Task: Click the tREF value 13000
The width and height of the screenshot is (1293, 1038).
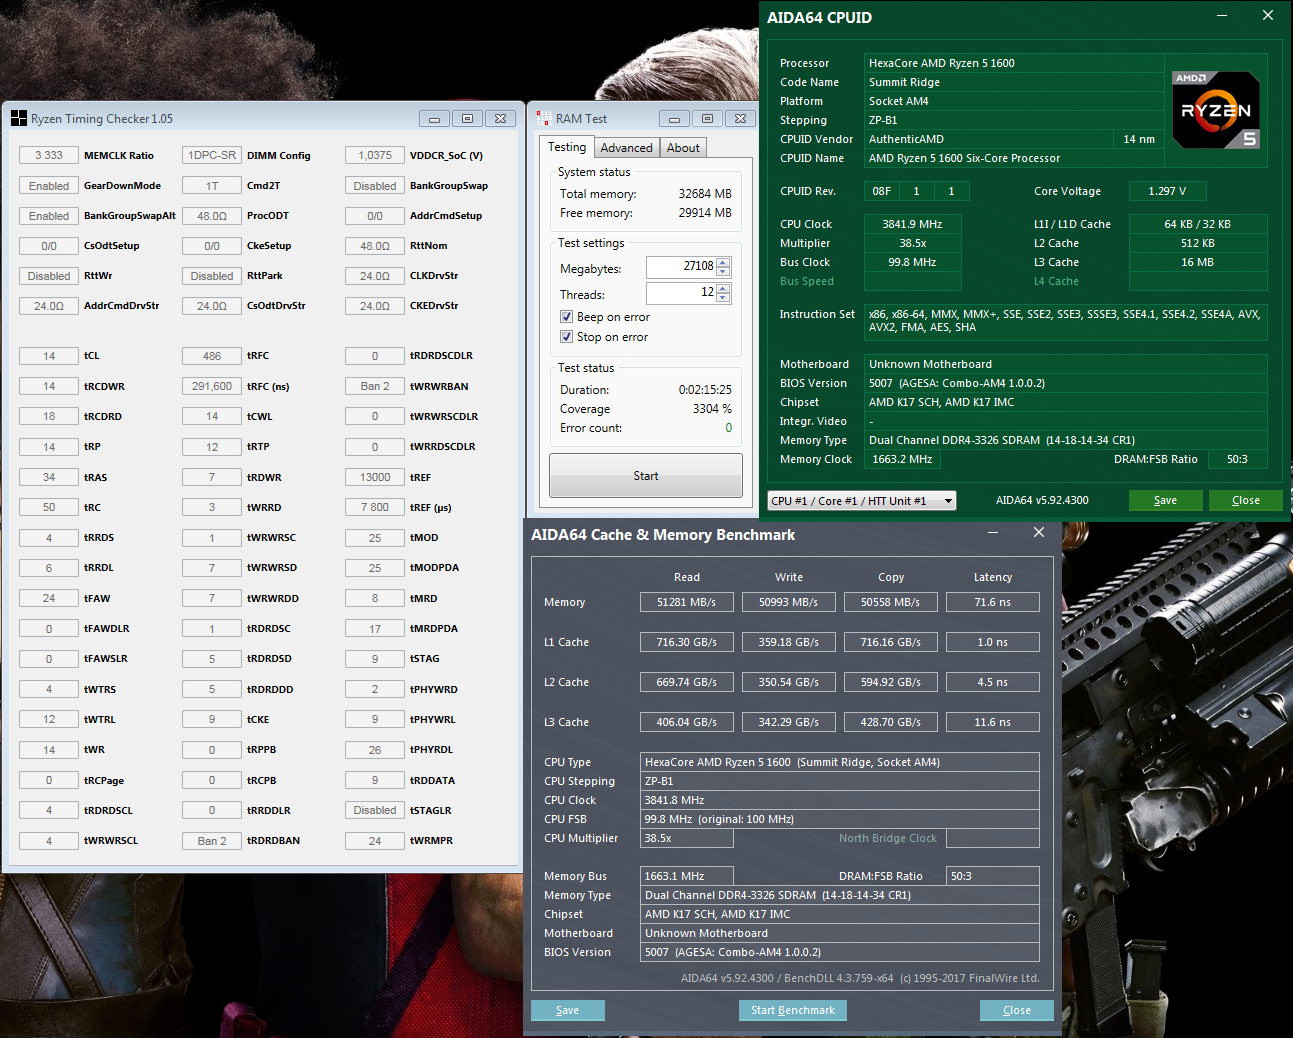Action: click(x=375, y=477)
